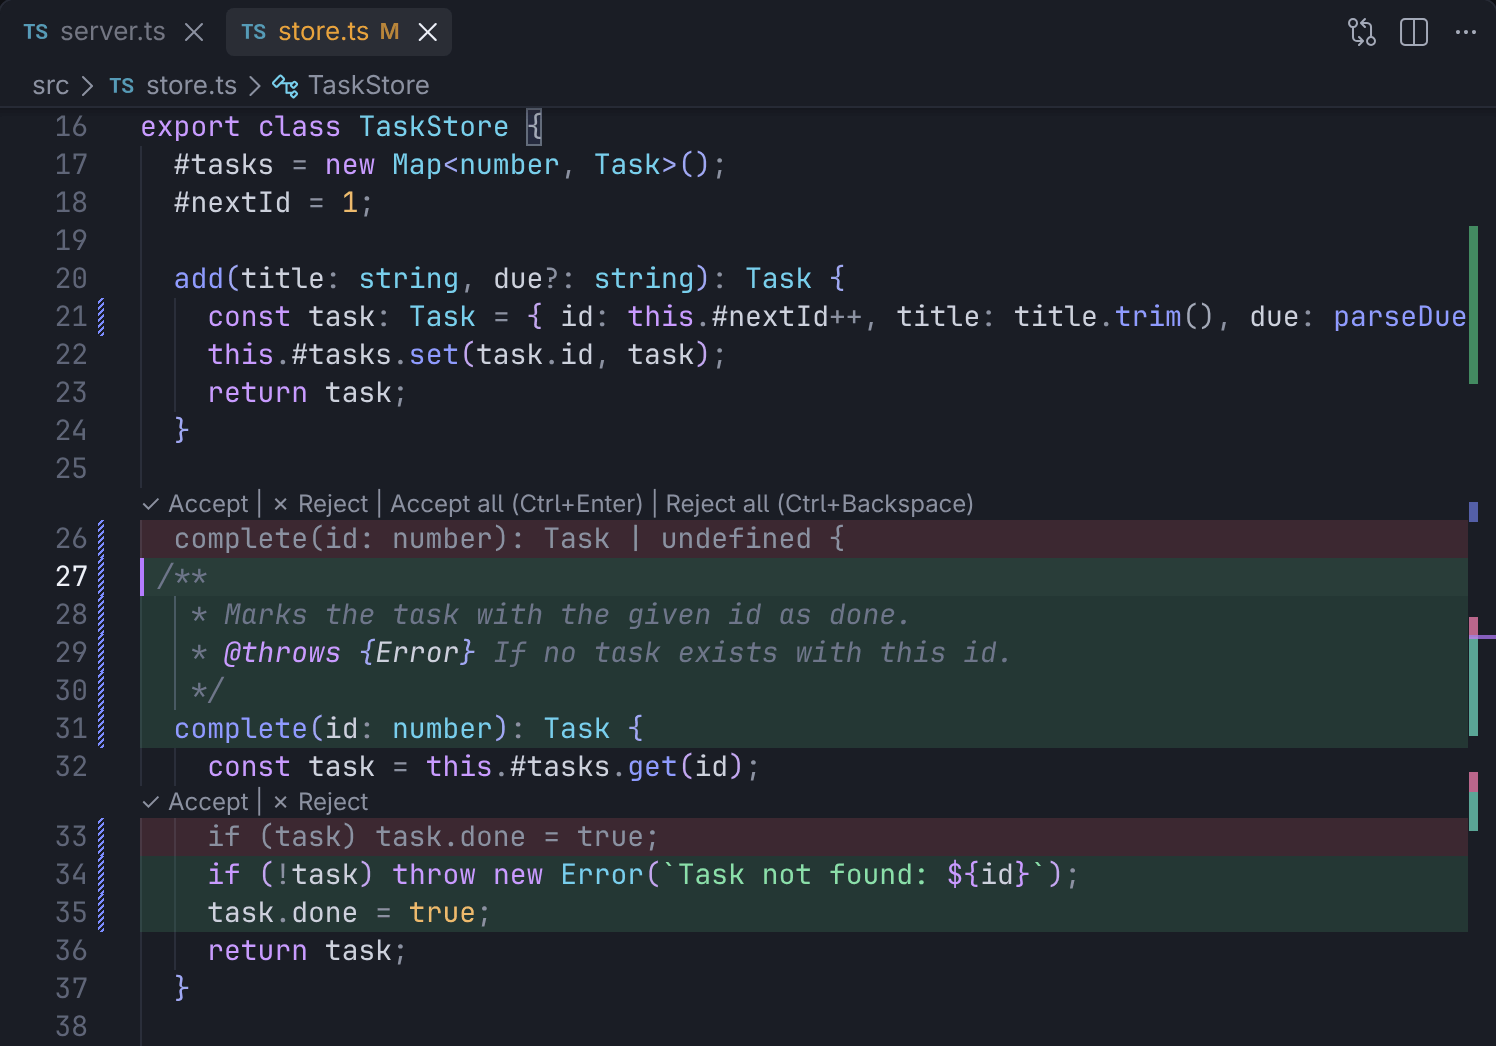This screenshot has width=1496, height=1046.
Task: Click the @throws doc tag
Action: pos(282,653)
